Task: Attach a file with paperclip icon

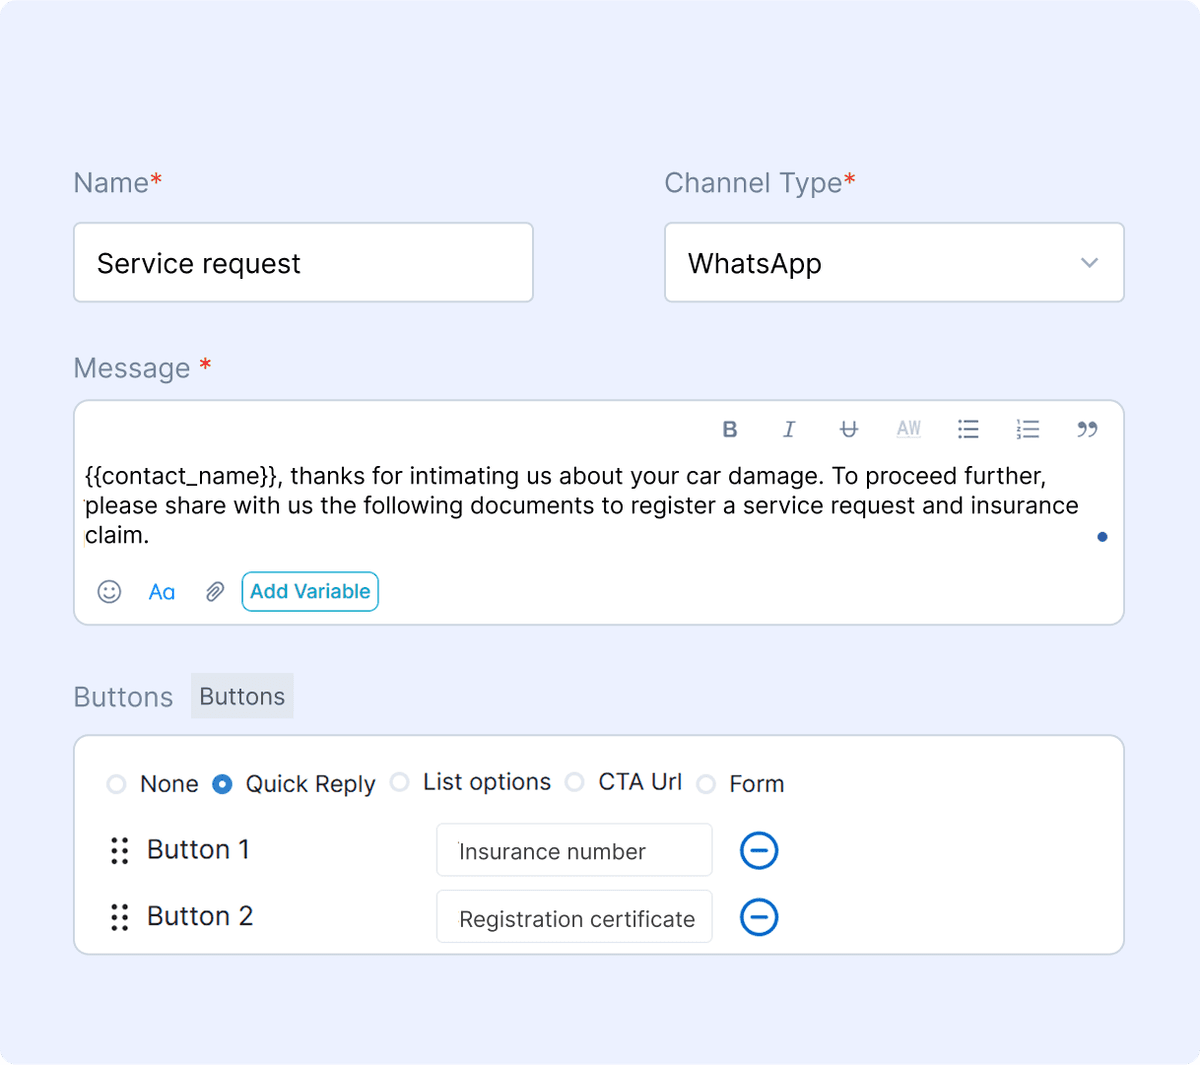Action: point(214,592)
